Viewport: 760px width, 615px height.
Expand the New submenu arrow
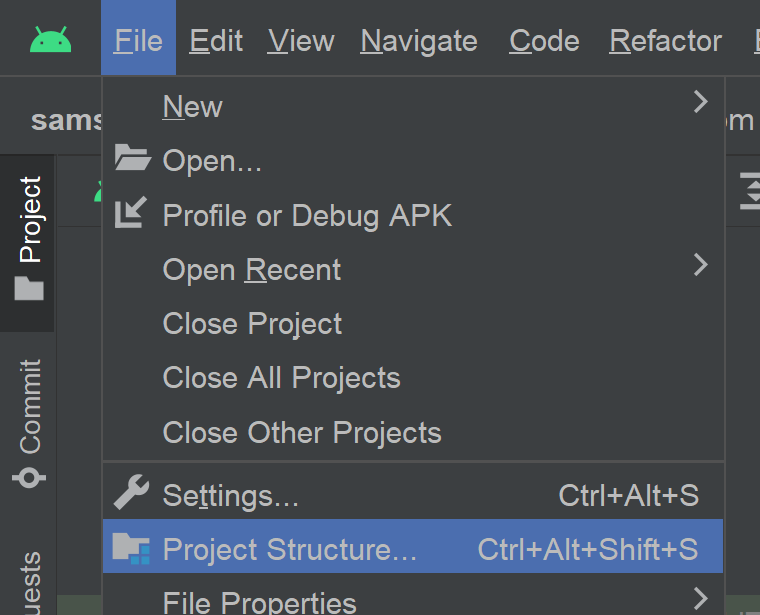(x=700, y=102)
